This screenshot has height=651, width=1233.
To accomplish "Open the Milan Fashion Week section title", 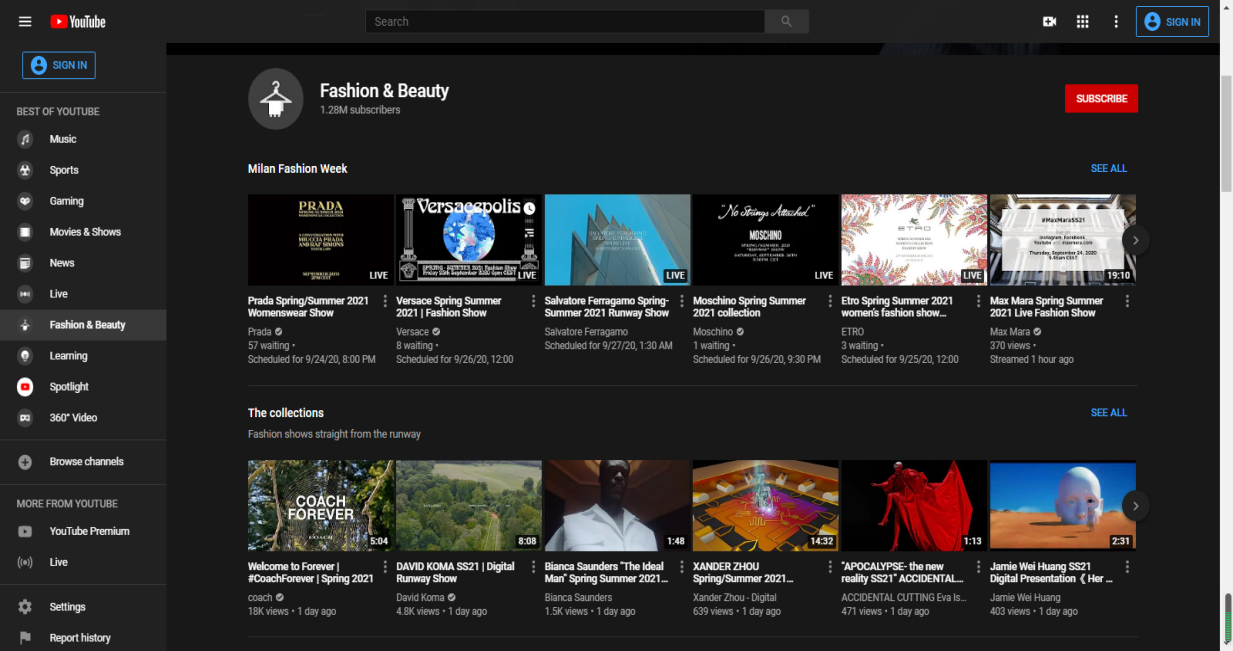I will point(298,169).
